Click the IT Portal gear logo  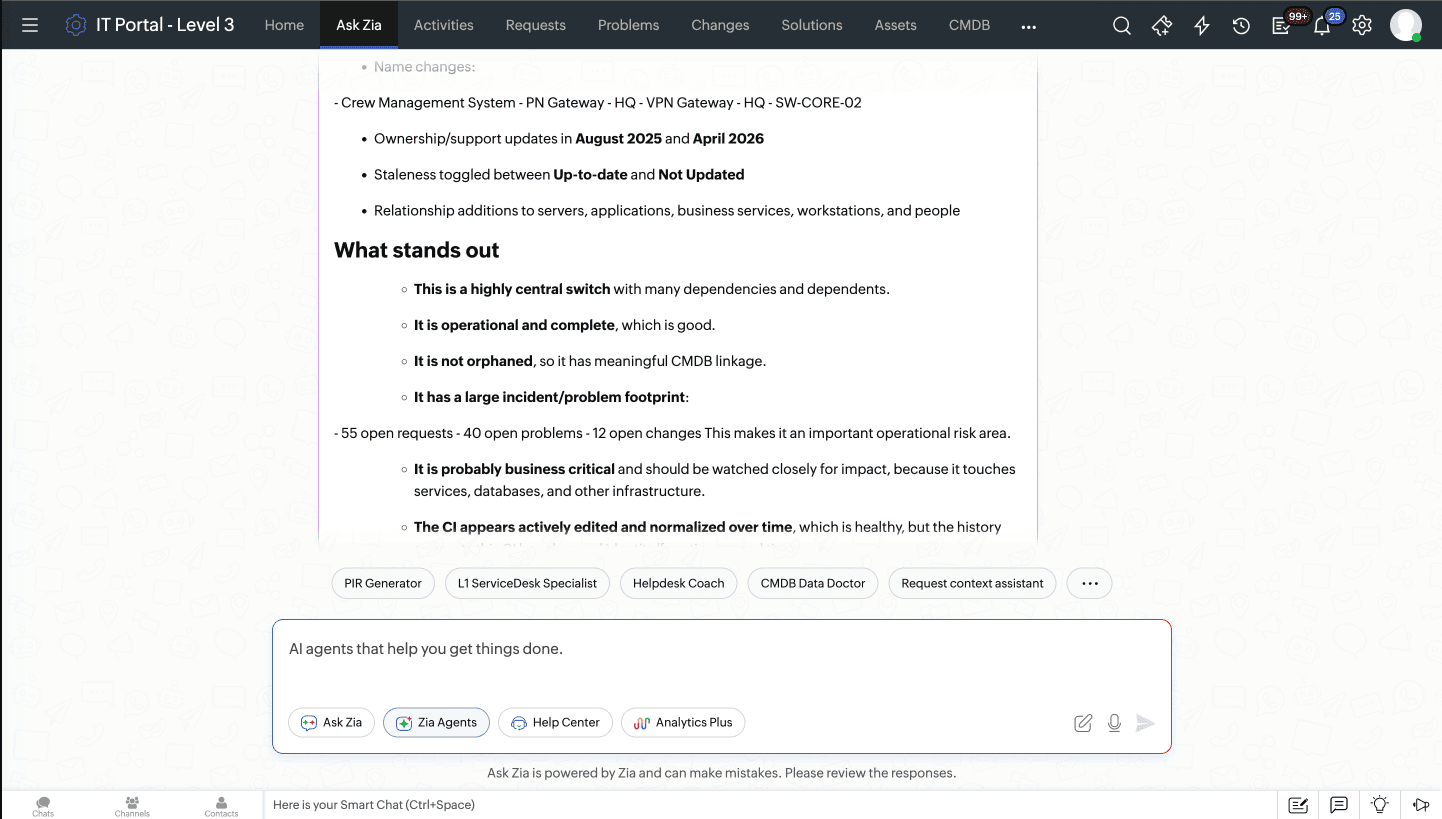point(75,25)
